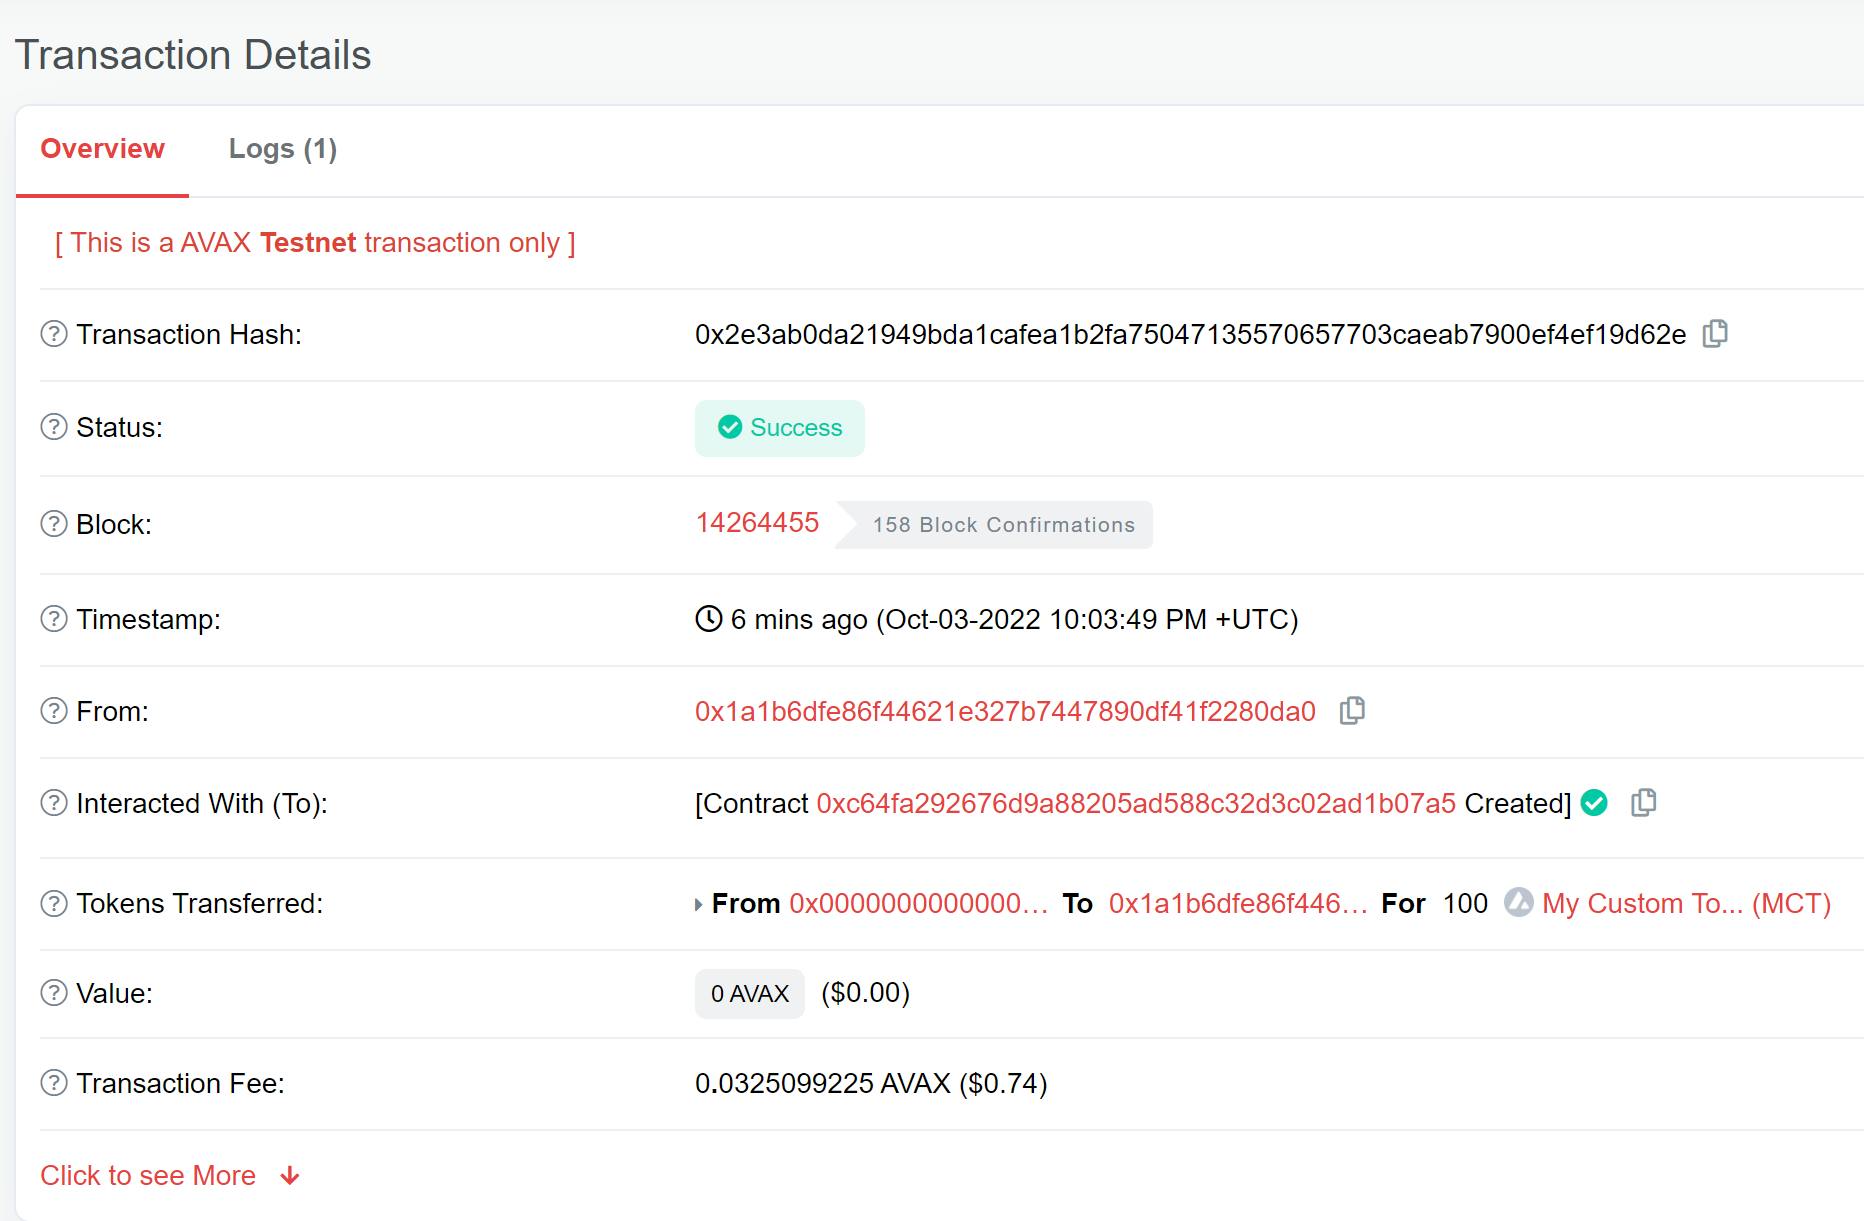Screen dimensions: 1864x1221
Task: Click the Success status badge
Action: [x=779, y=427]
